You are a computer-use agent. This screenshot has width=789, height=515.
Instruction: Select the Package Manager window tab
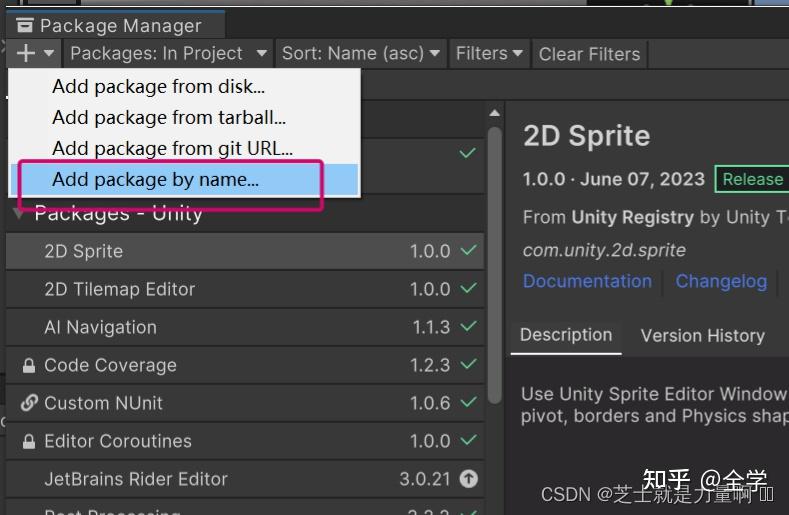click(116, 25)
